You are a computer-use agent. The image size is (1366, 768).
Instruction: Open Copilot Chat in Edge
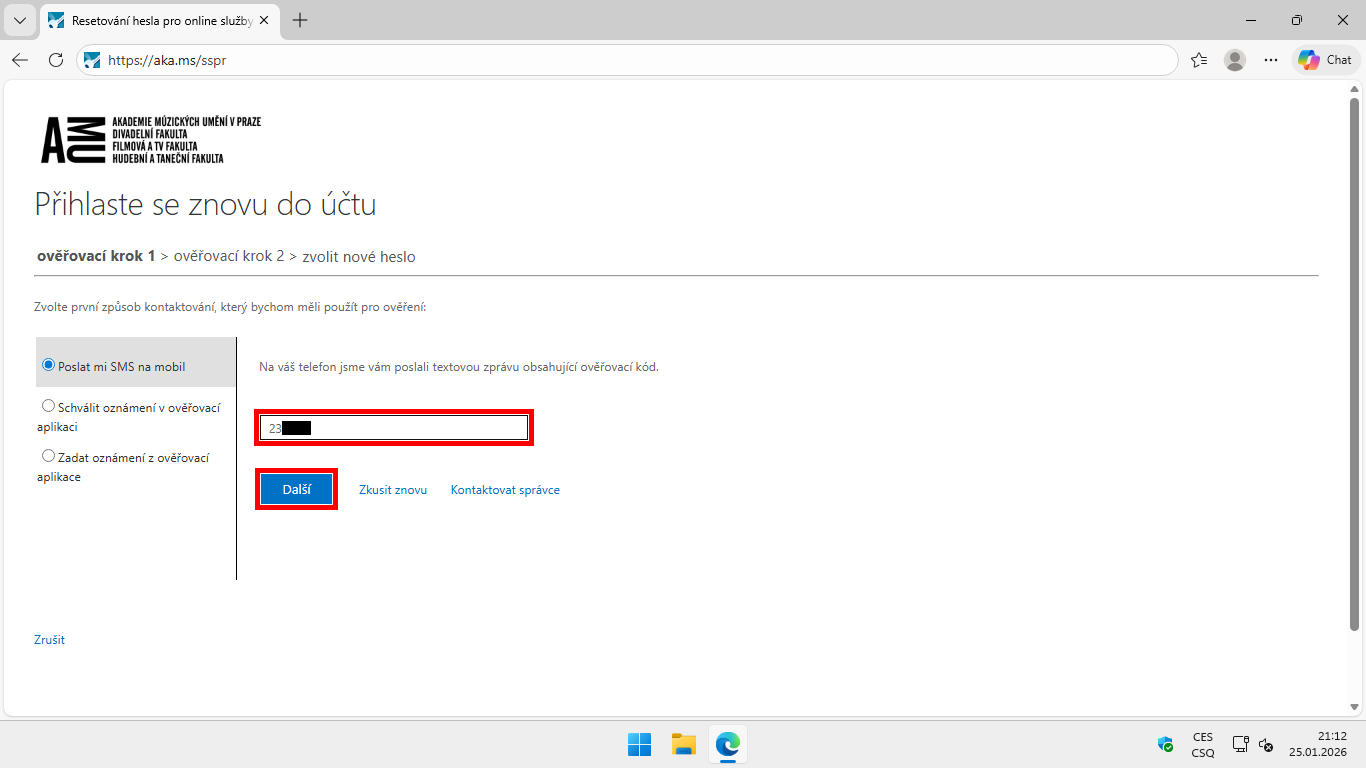[x=1325, y=60]
